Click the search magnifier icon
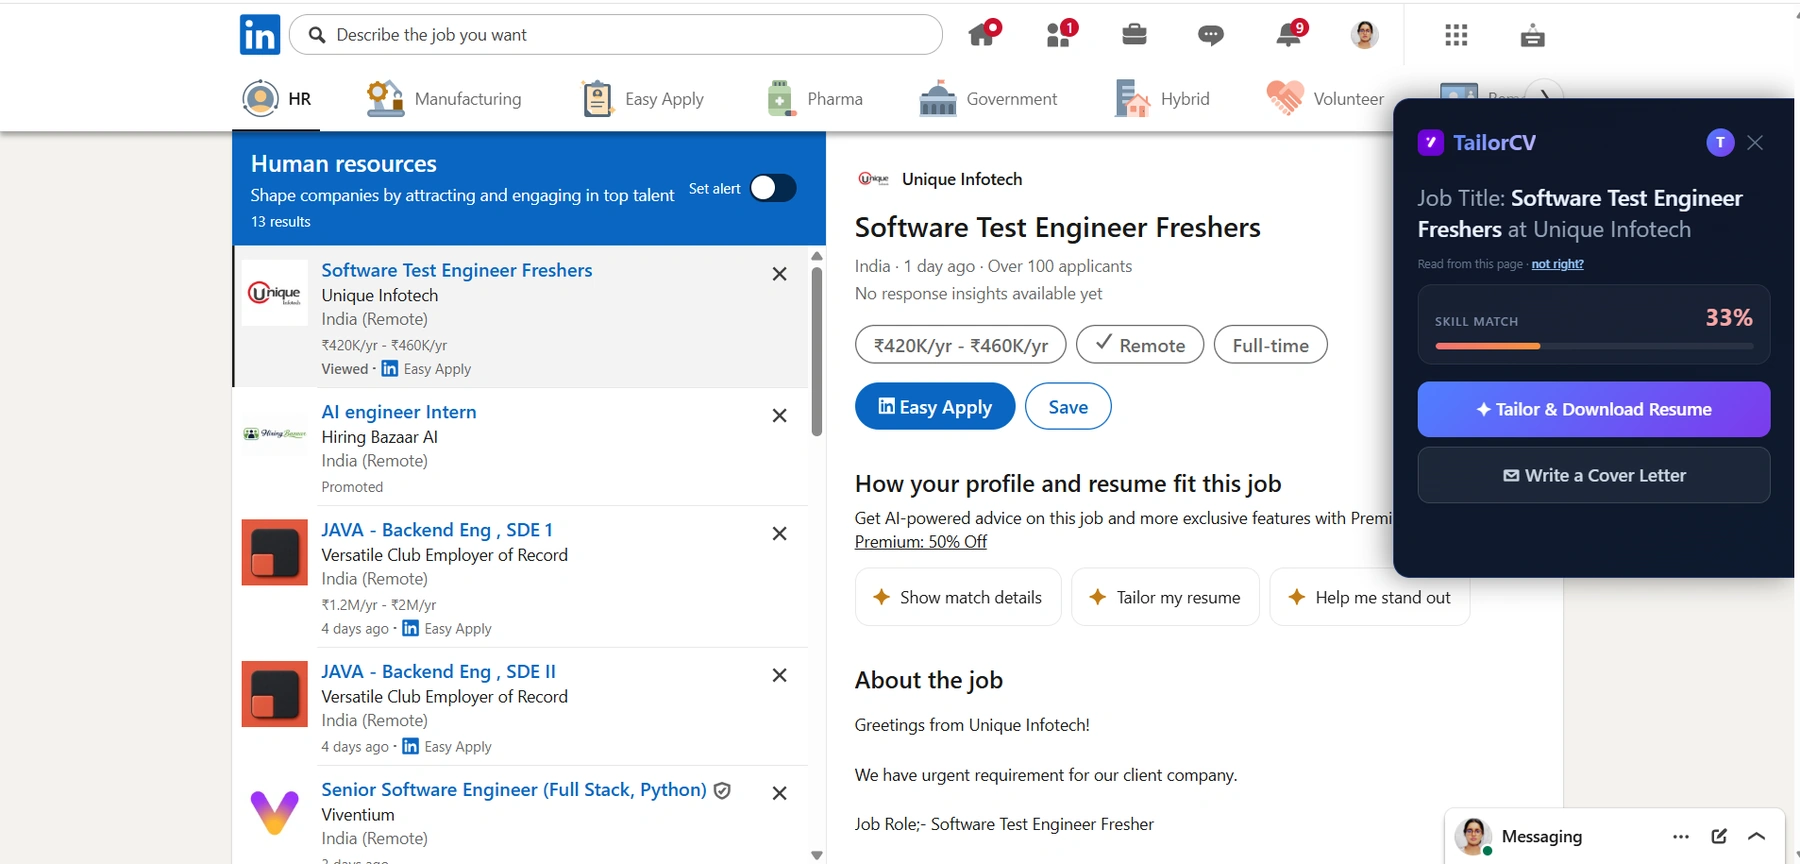1800x864 pixels. click(x=317, y=35)
